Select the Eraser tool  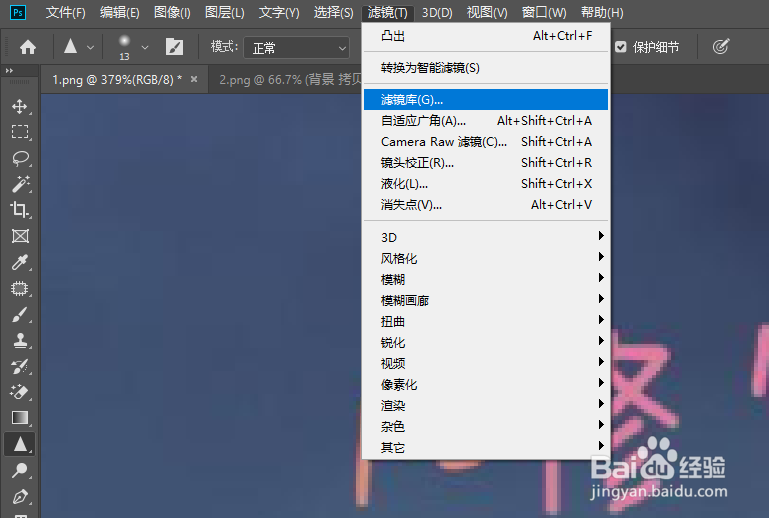click(x=20, y=392)
